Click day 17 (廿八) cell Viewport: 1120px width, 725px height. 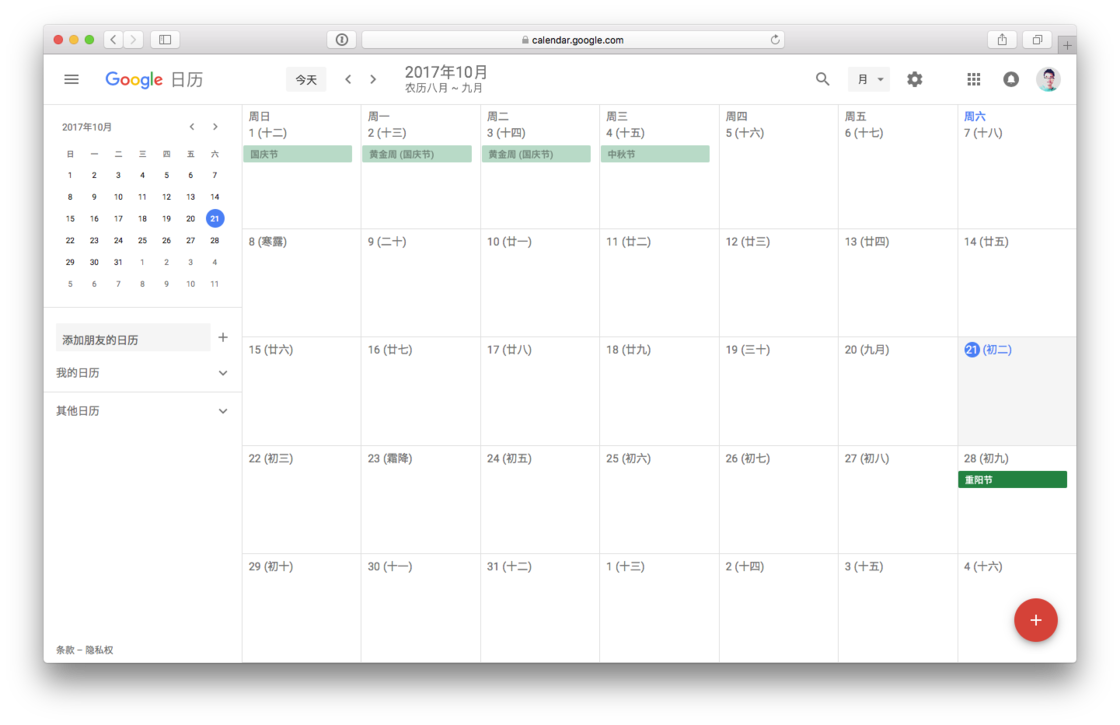click(540, 391)
